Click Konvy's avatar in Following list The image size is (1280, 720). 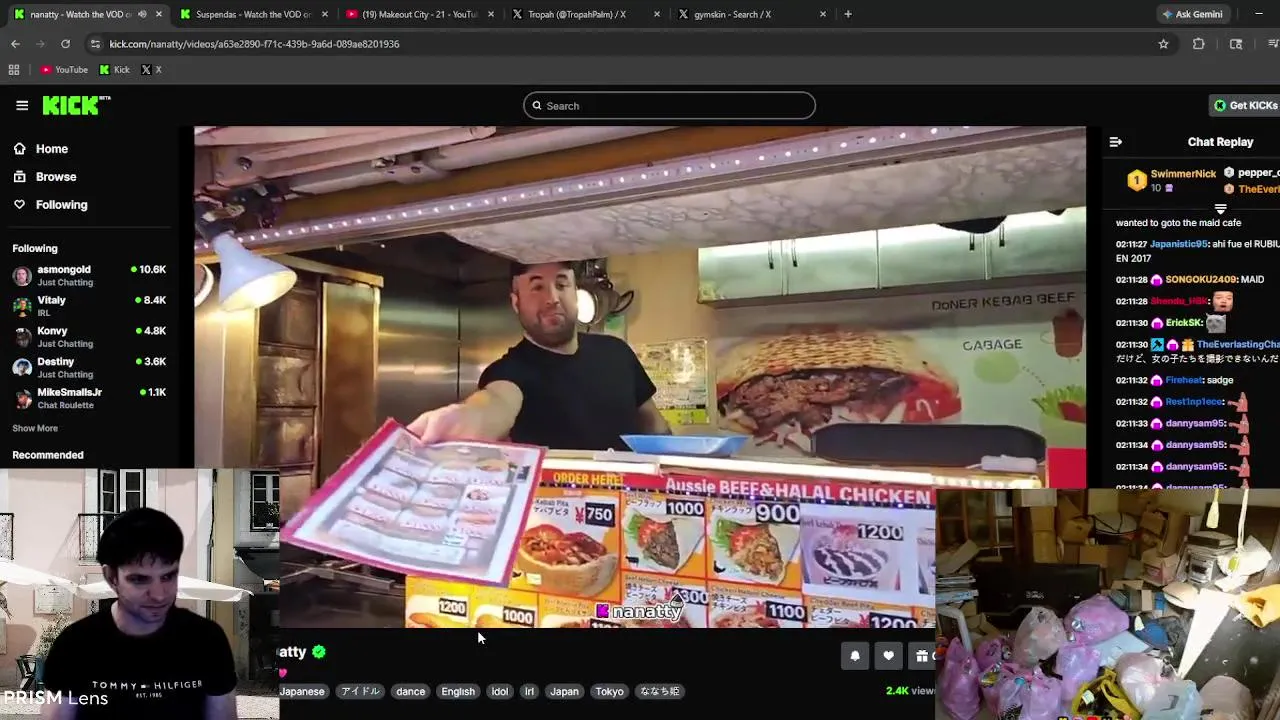[22, 337]
